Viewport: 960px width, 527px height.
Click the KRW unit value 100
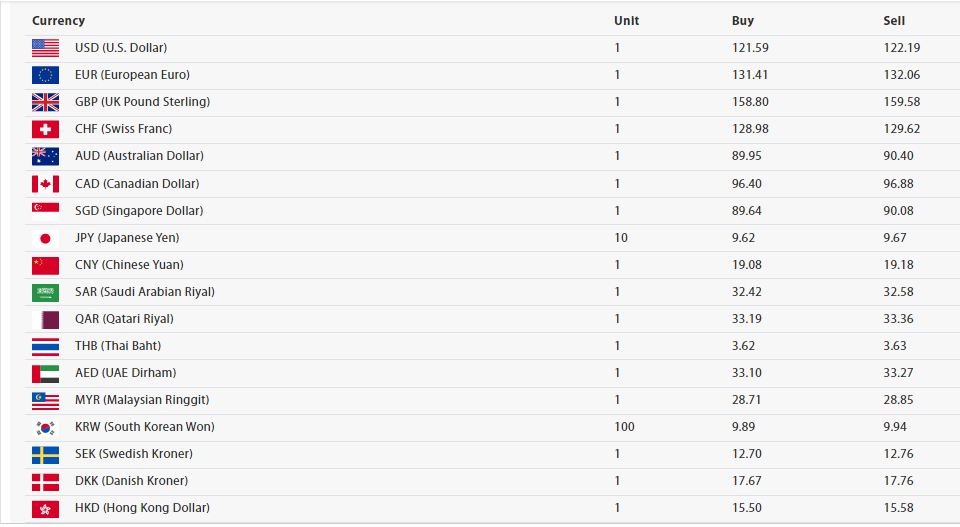coord(624,427)
